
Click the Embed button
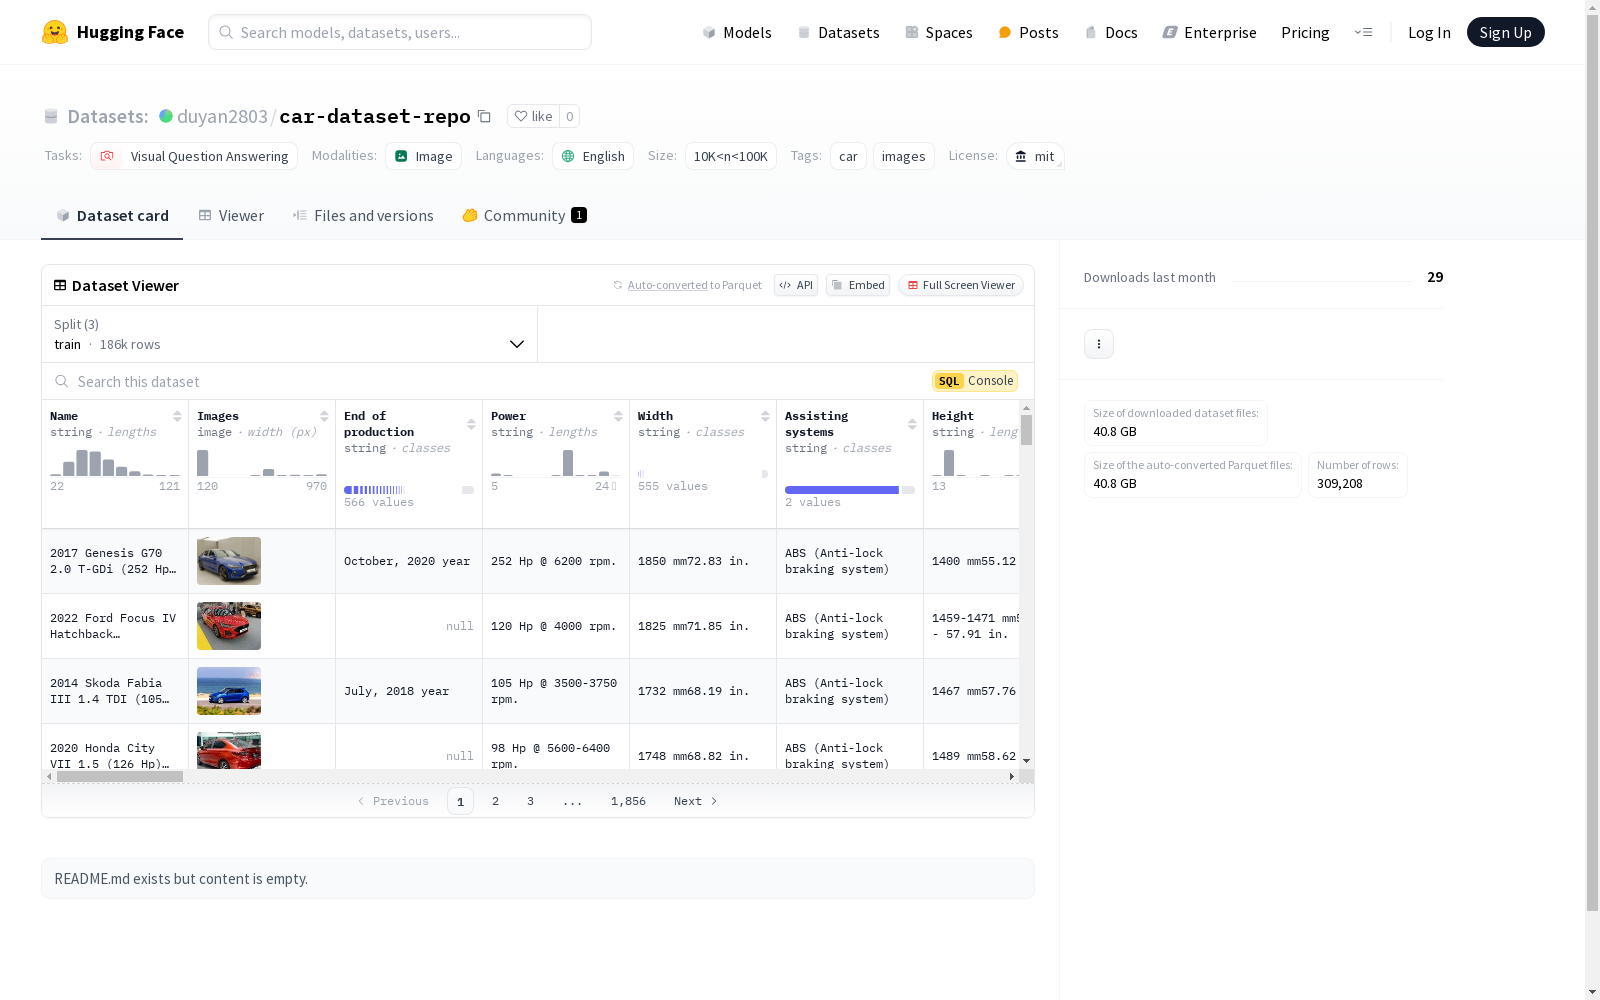[x=858, y=285]
